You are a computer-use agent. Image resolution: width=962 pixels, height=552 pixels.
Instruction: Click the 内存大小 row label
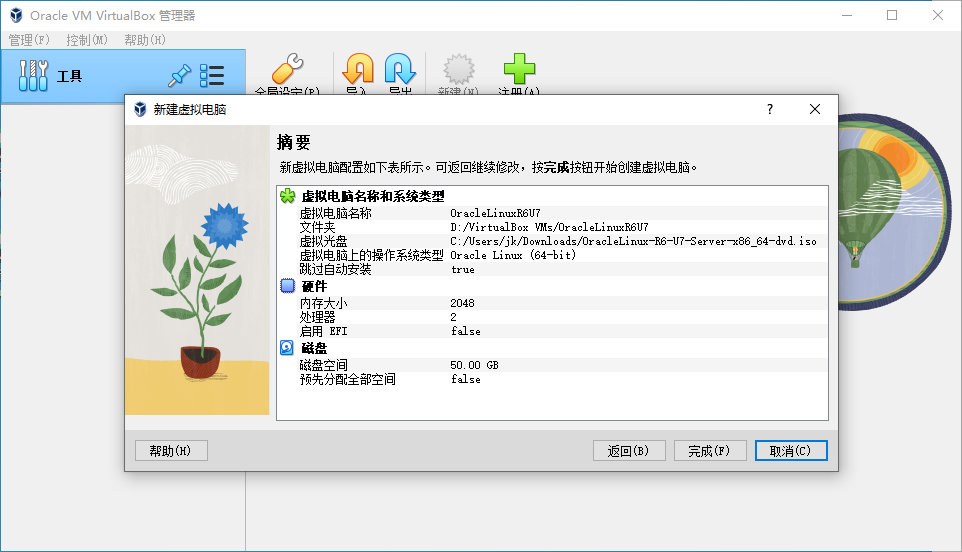[x=323, y=303]
